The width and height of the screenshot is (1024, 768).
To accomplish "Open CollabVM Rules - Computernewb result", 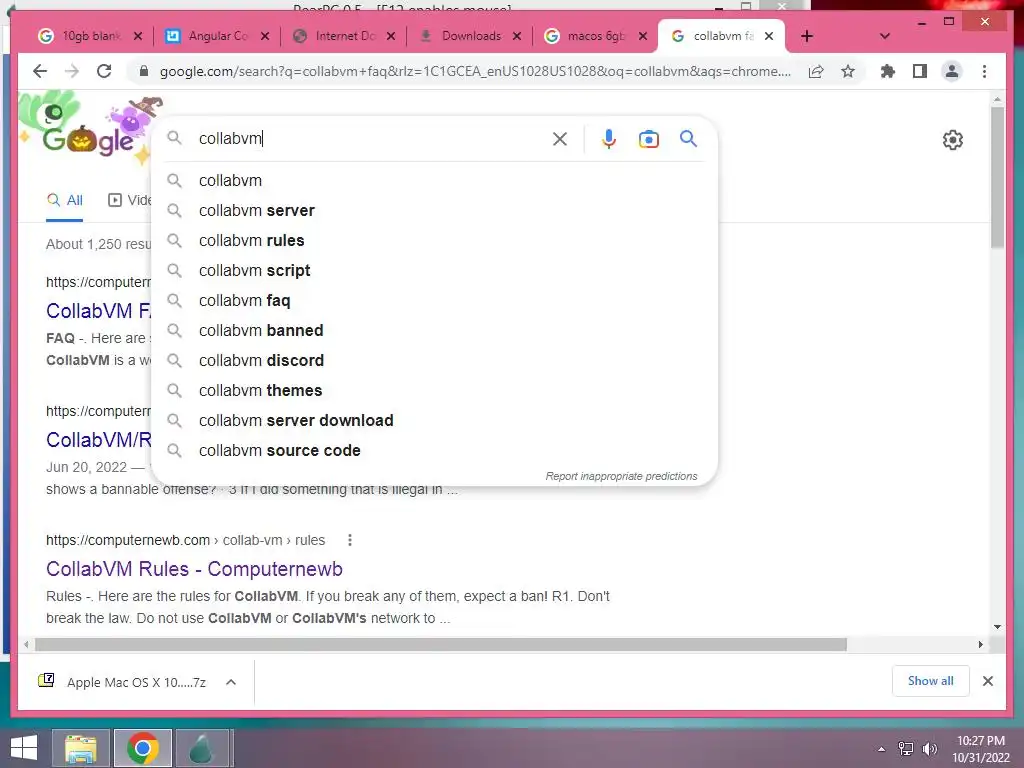I will (x=194, y=569).
